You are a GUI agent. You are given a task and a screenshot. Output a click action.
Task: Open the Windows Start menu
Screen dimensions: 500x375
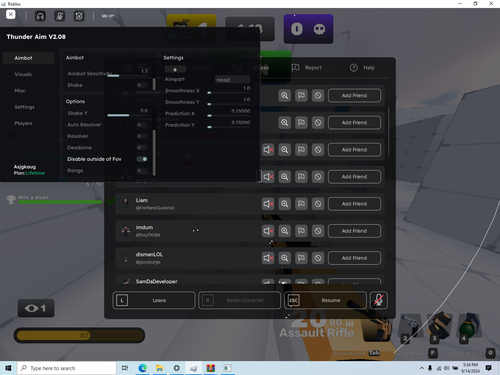click(x=8, y=368)
